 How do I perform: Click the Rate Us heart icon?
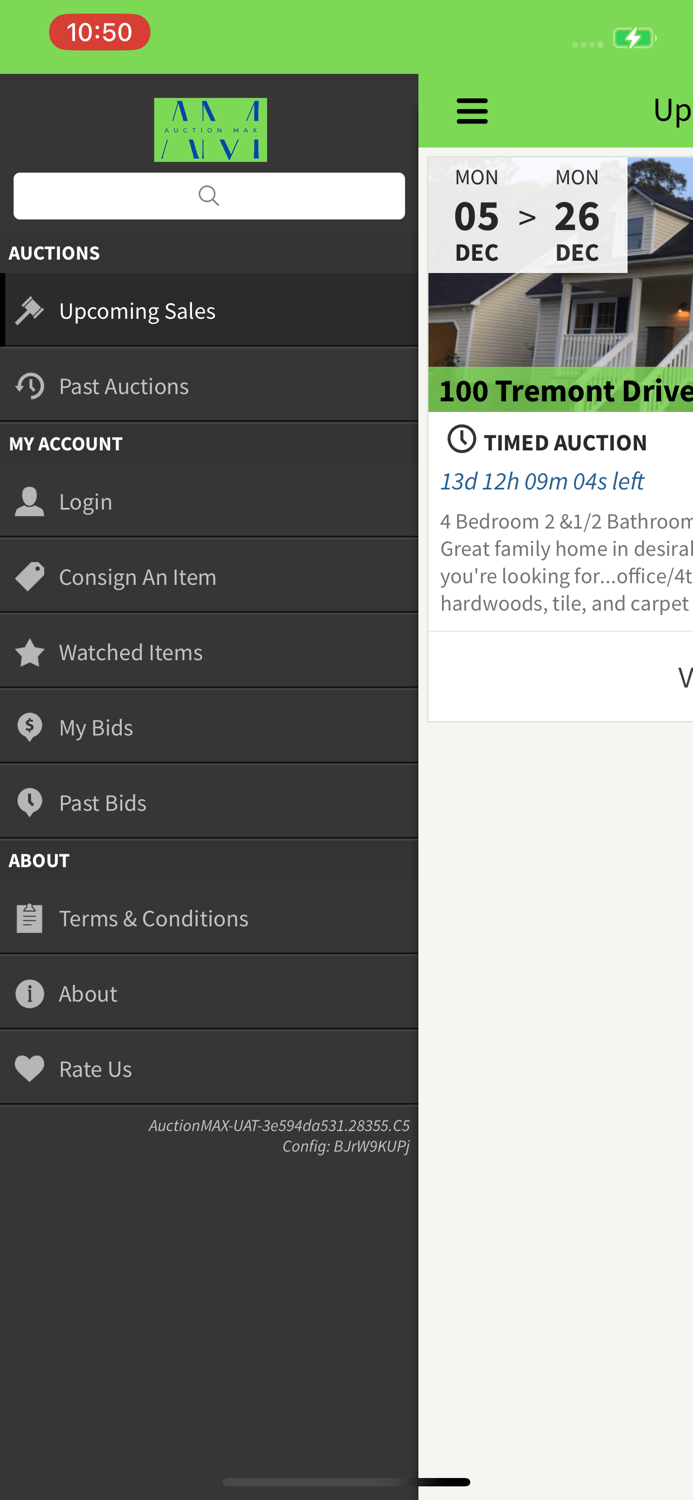(29, 1067)
